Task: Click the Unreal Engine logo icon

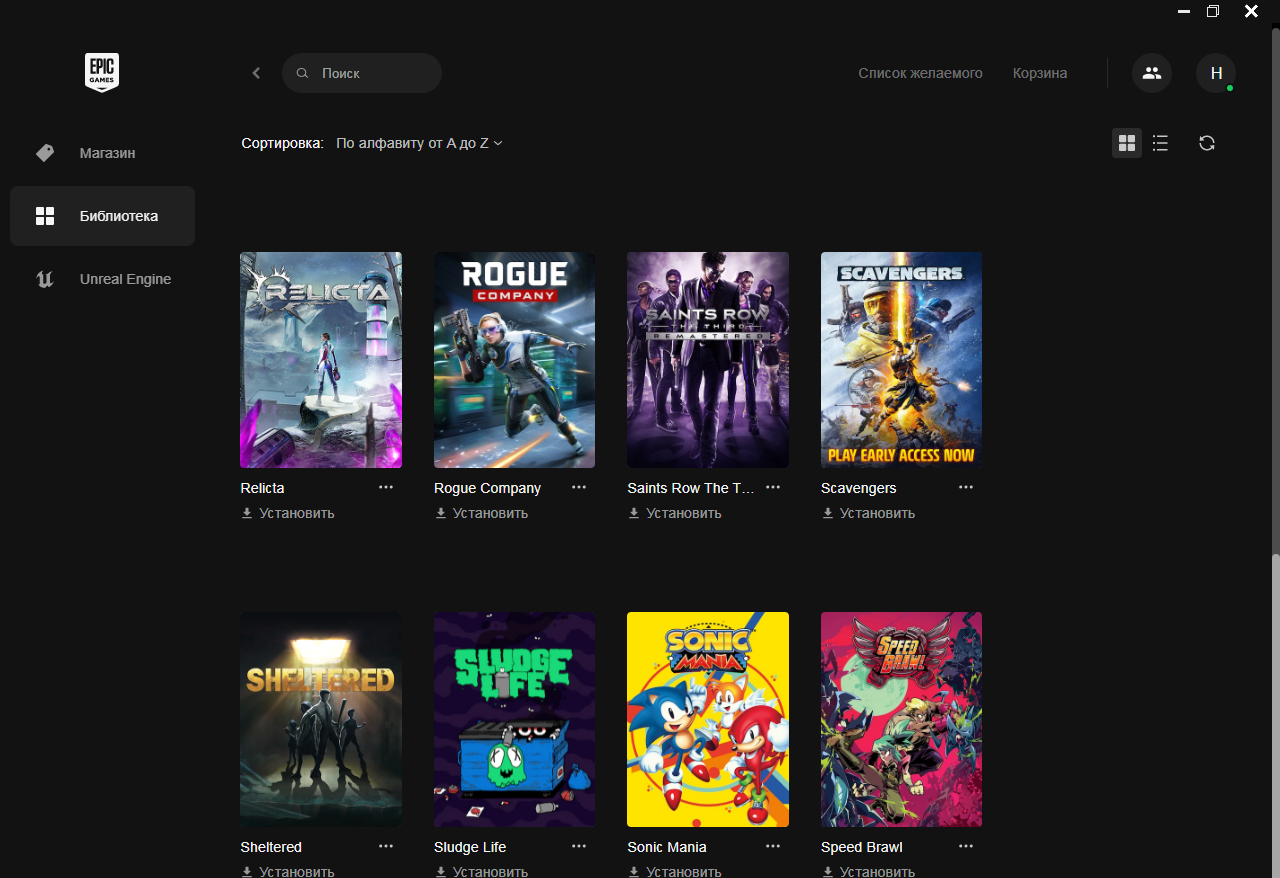Action: [x=44, y=279]
